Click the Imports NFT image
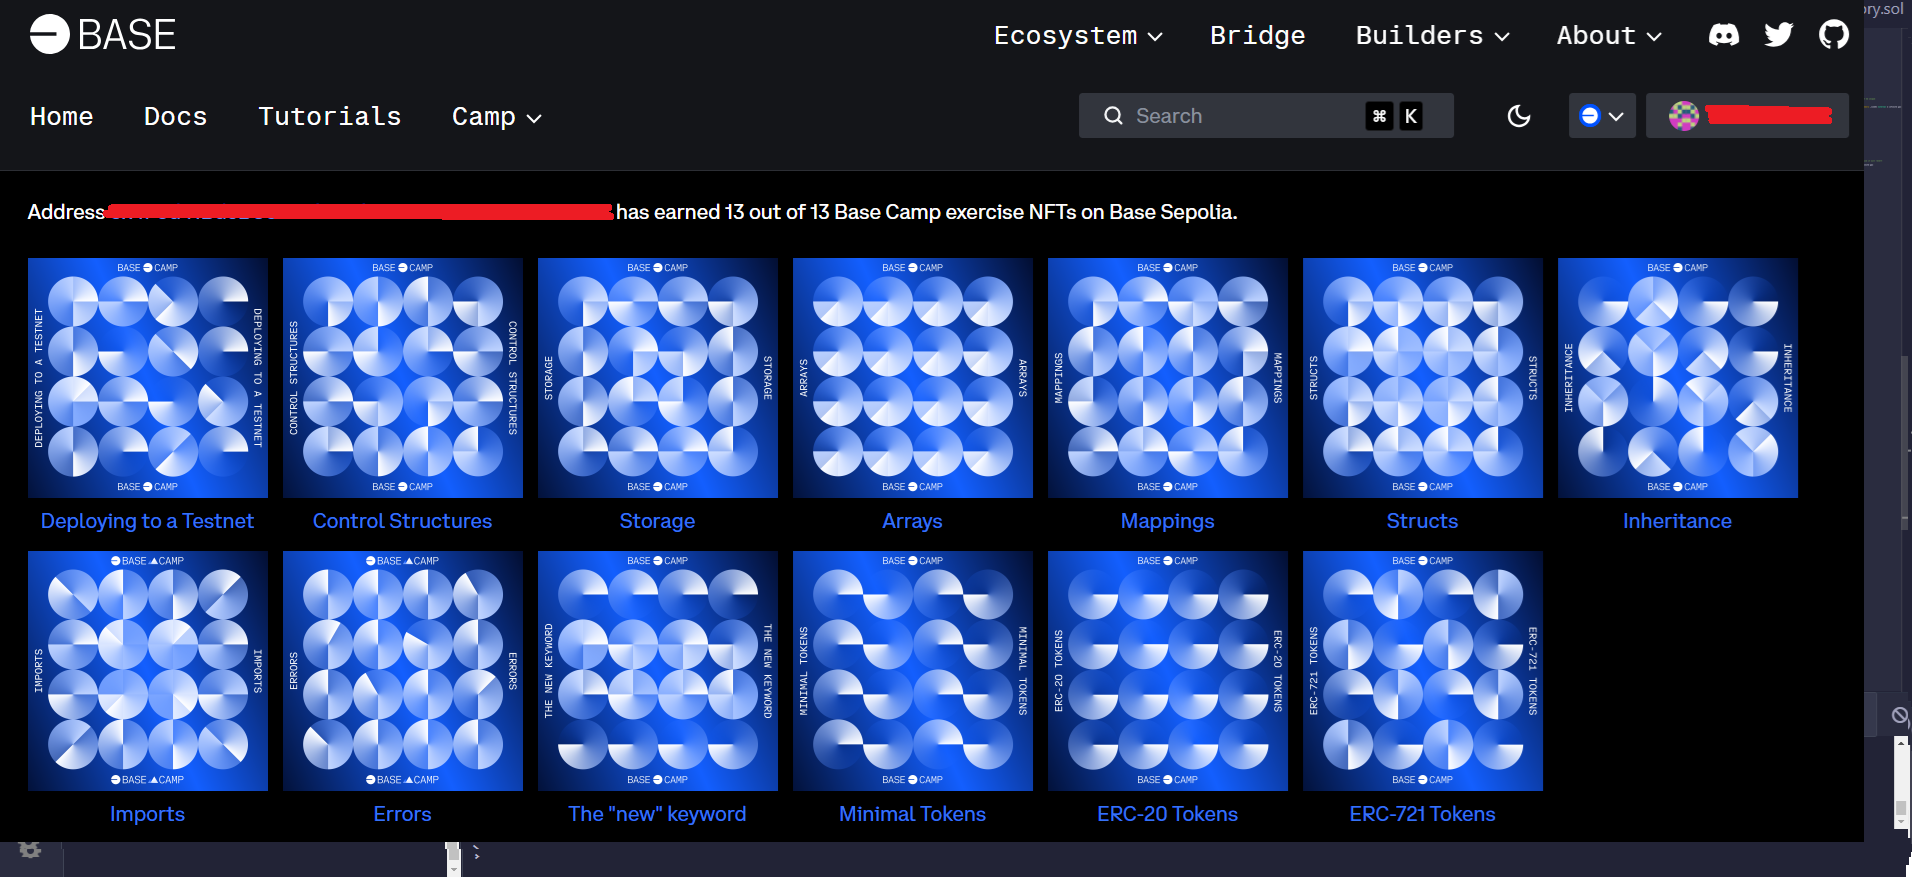Image resolution: width=1912 pixels, height=877 pixels. pos(148,671)
